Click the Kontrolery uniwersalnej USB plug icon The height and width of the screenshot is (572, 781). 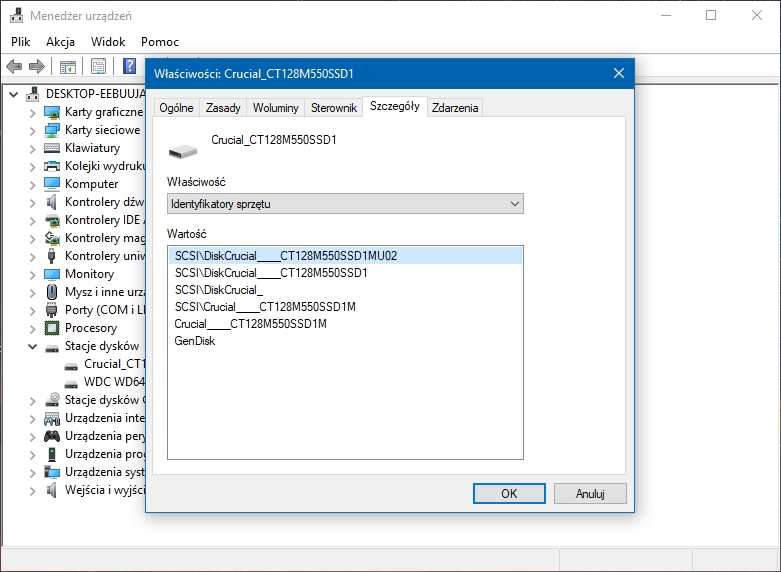coord(52,256)
